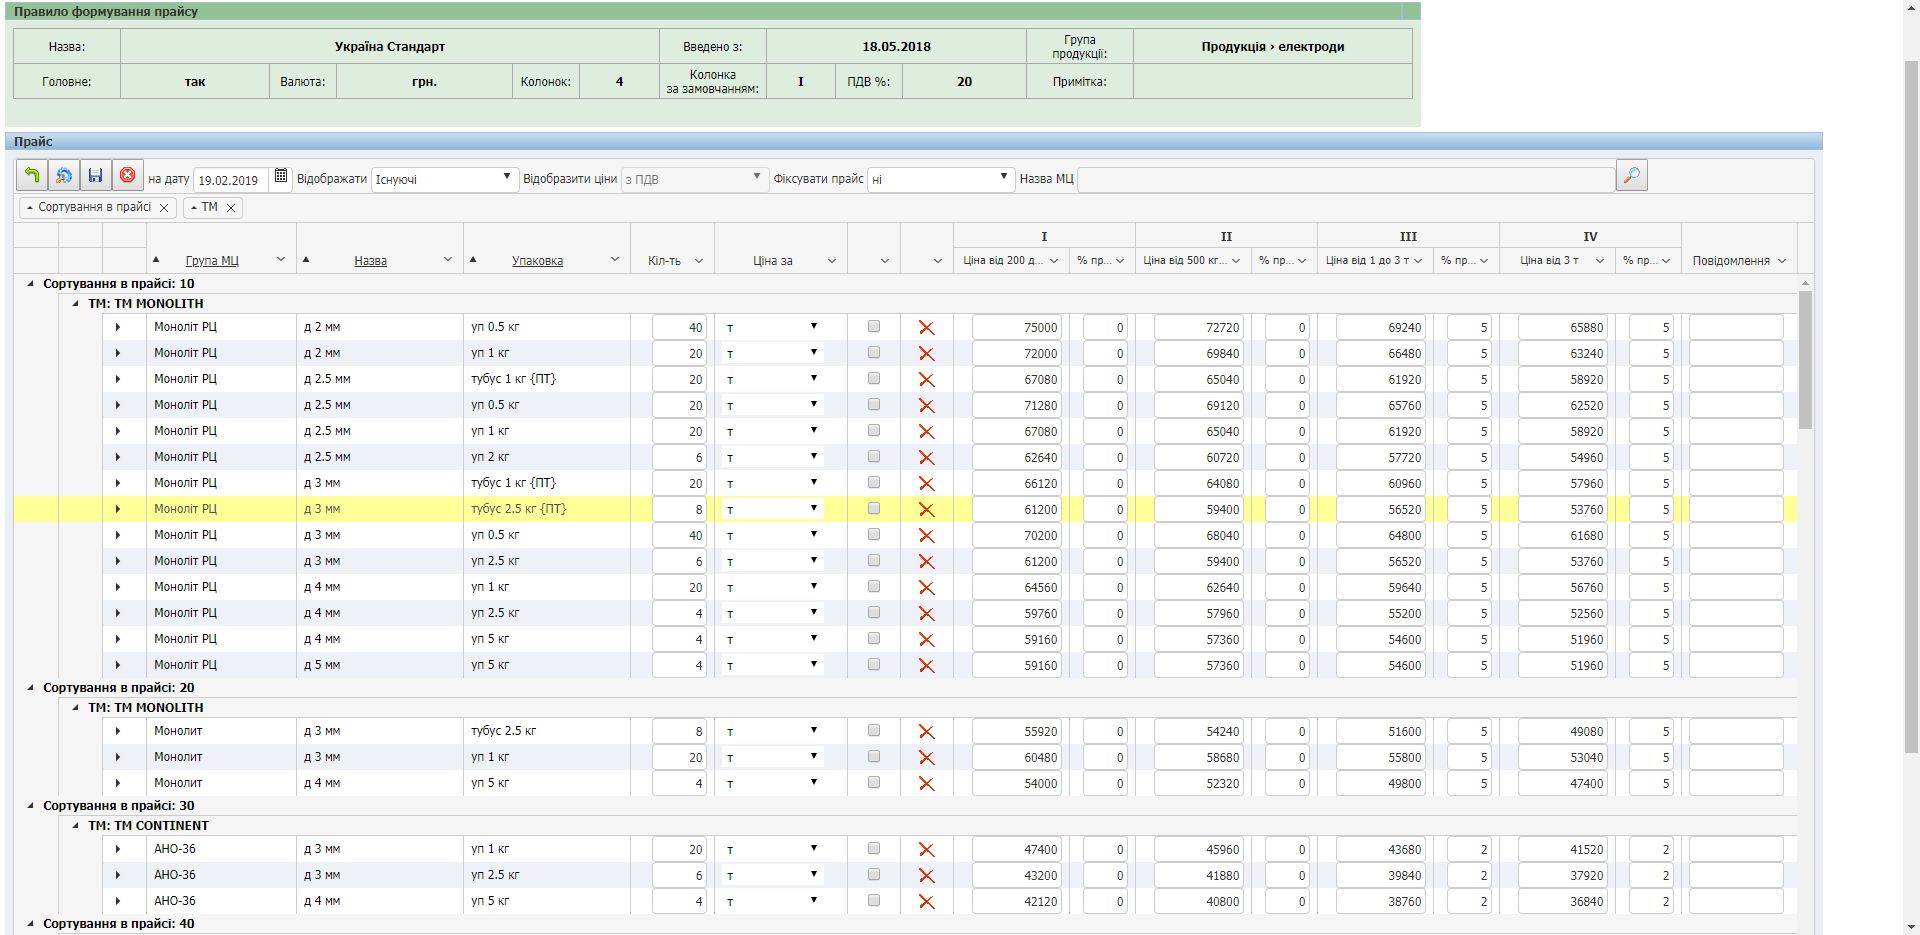Delete row Моноліт РЦ д 2 мм уп 1 кг

click(926, 353)
